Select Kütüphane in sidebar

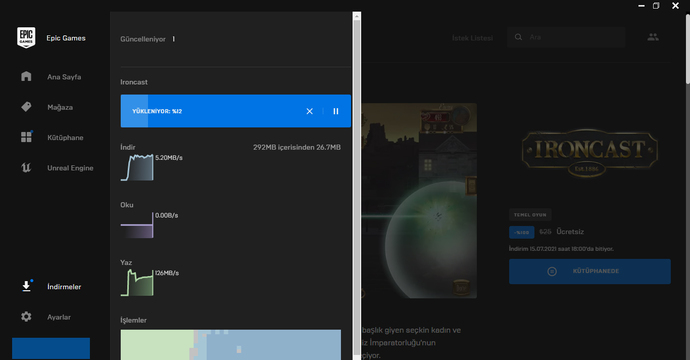pyautogui.click(x=65, y=138)
